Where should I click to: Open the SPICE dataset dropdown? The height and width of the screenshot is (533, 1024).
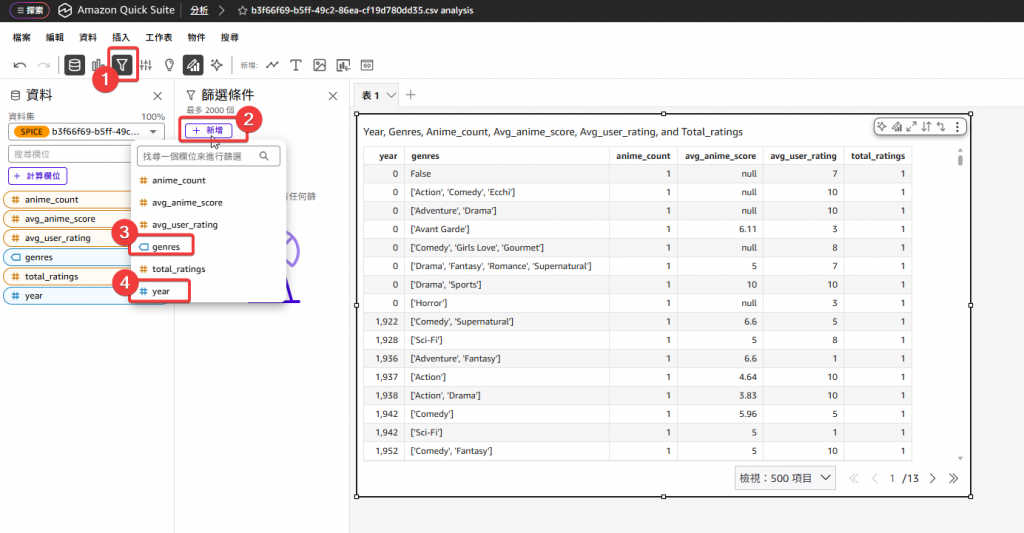point(86,131)
